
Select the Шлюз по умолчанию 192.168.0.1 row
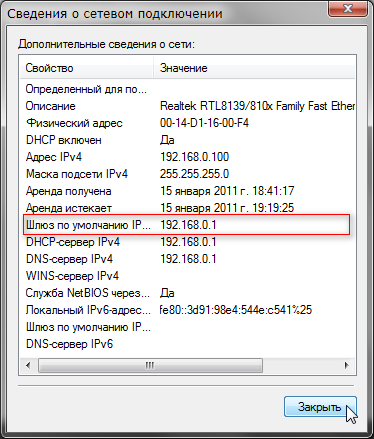pos(188,225)
